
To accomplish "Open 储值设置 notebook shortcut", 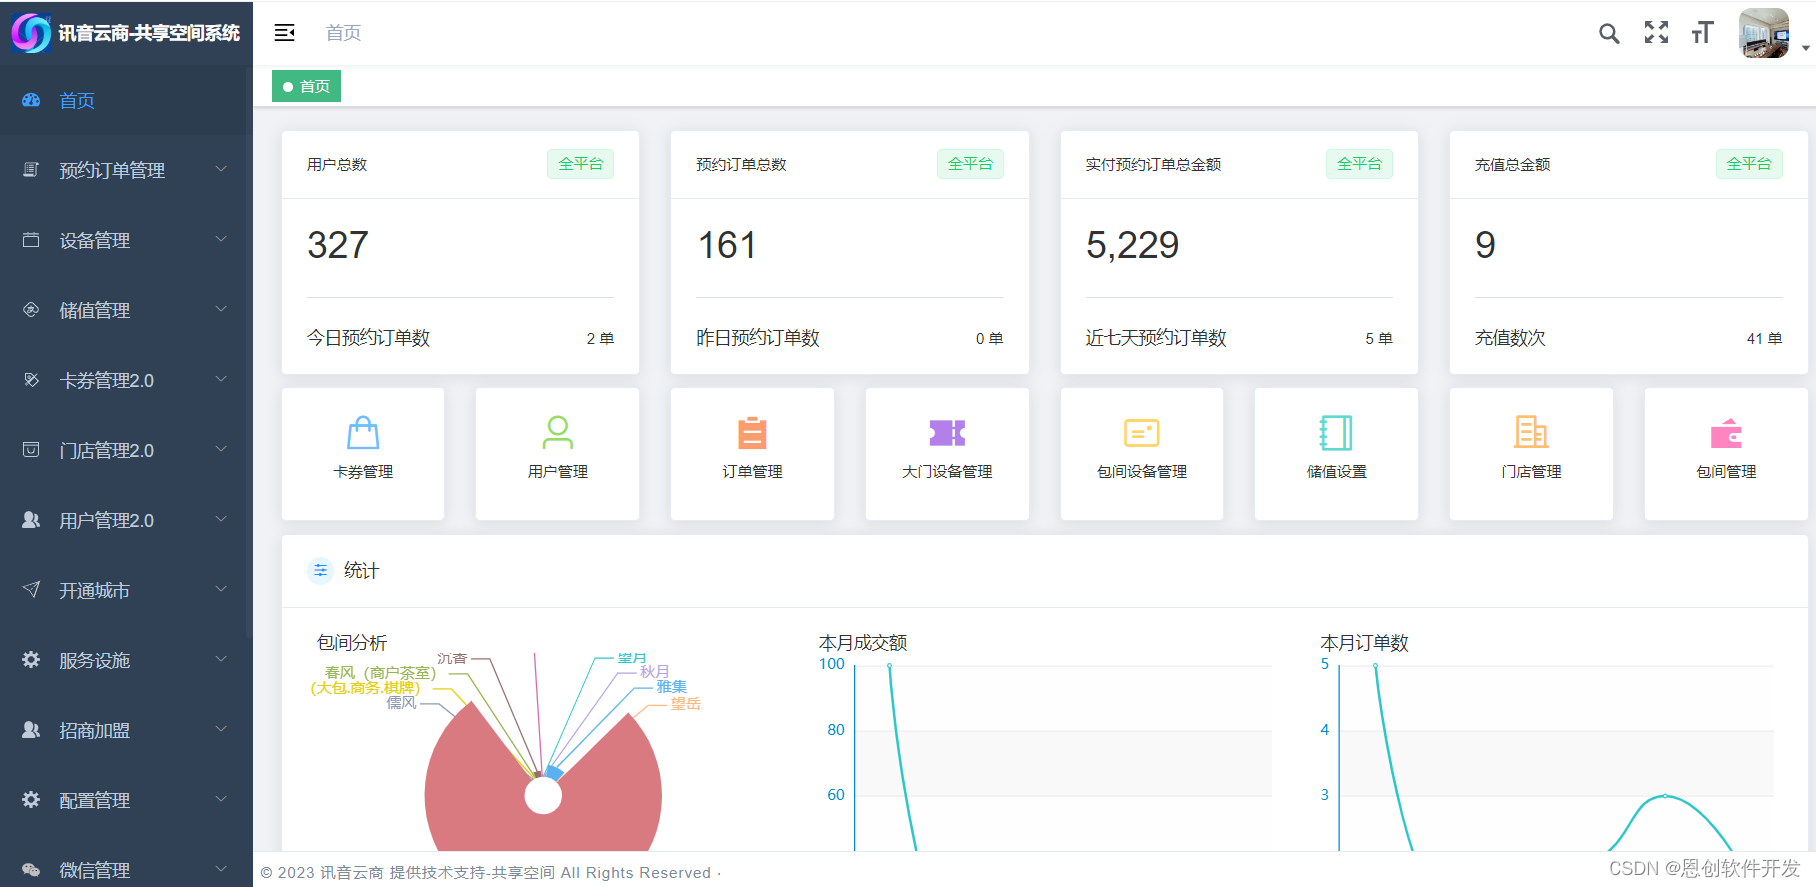I will click(x=1336, y=453).
